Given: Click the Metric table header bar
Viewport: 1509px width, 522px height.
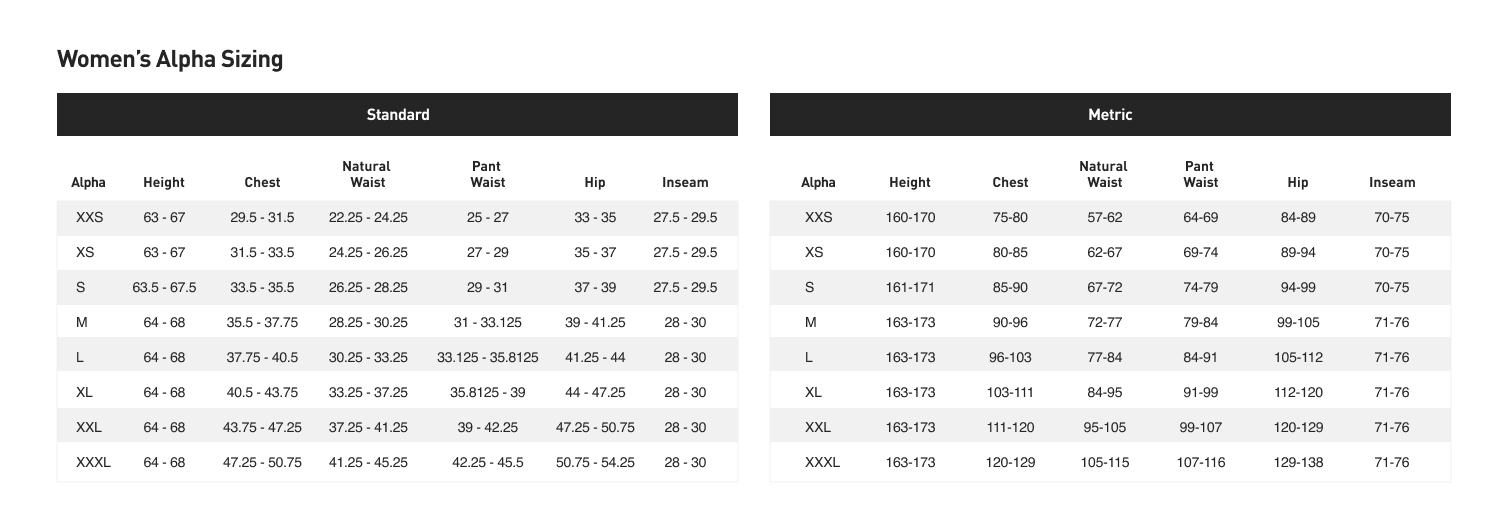Looking at the screenshot, I should pyautogui.click(x=1109, y=115).
